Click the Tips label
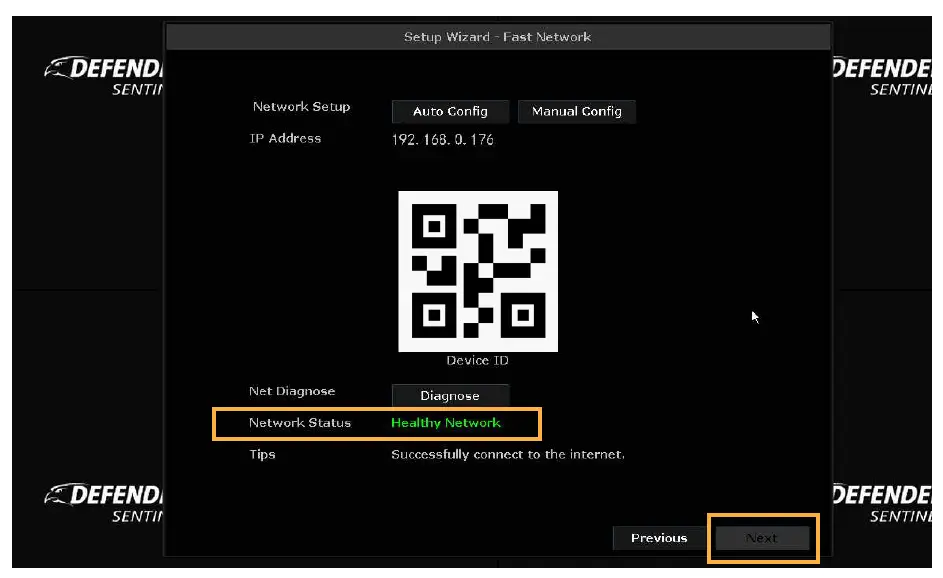 [x=262, y=455]
